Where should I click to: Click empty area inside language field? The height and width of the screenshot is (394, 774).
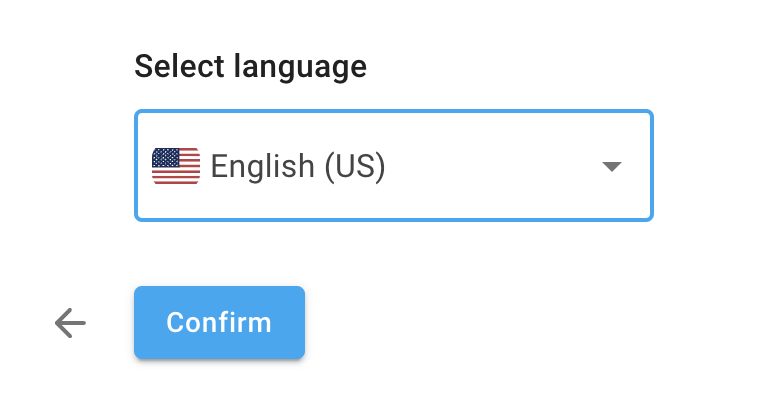(x=494, y=166)
